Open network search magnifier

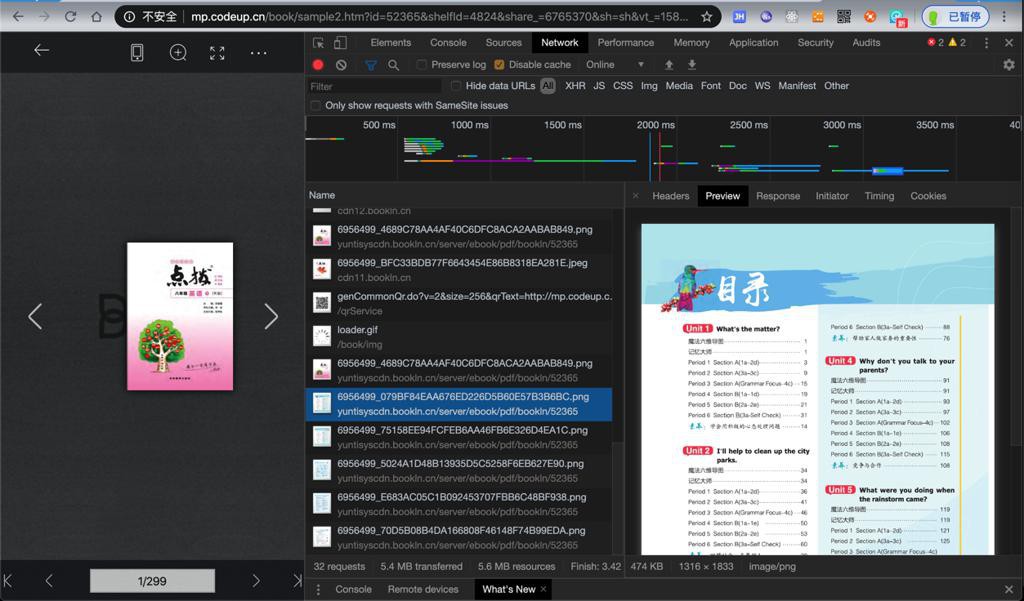(393, 65)
